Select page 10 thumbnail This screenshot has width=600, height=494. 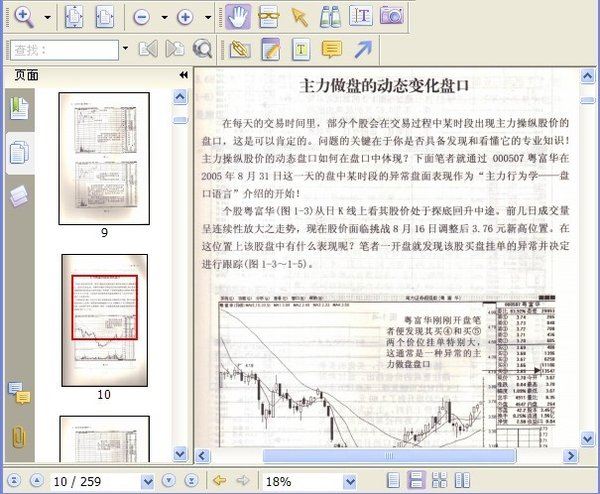coord(104,320)
